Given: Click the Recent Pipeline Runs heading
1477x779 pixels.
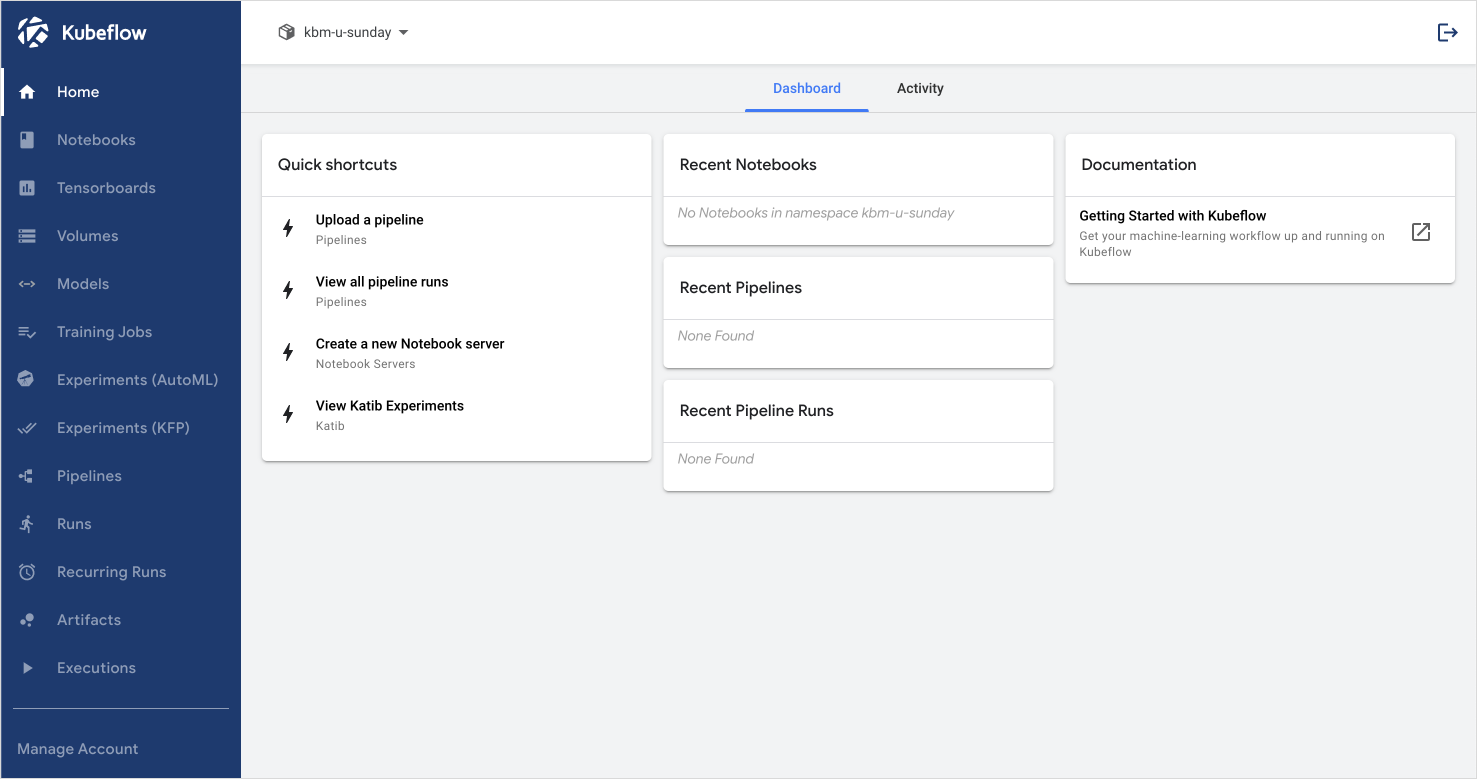Looking at the screenshot, I should point(757,410).
